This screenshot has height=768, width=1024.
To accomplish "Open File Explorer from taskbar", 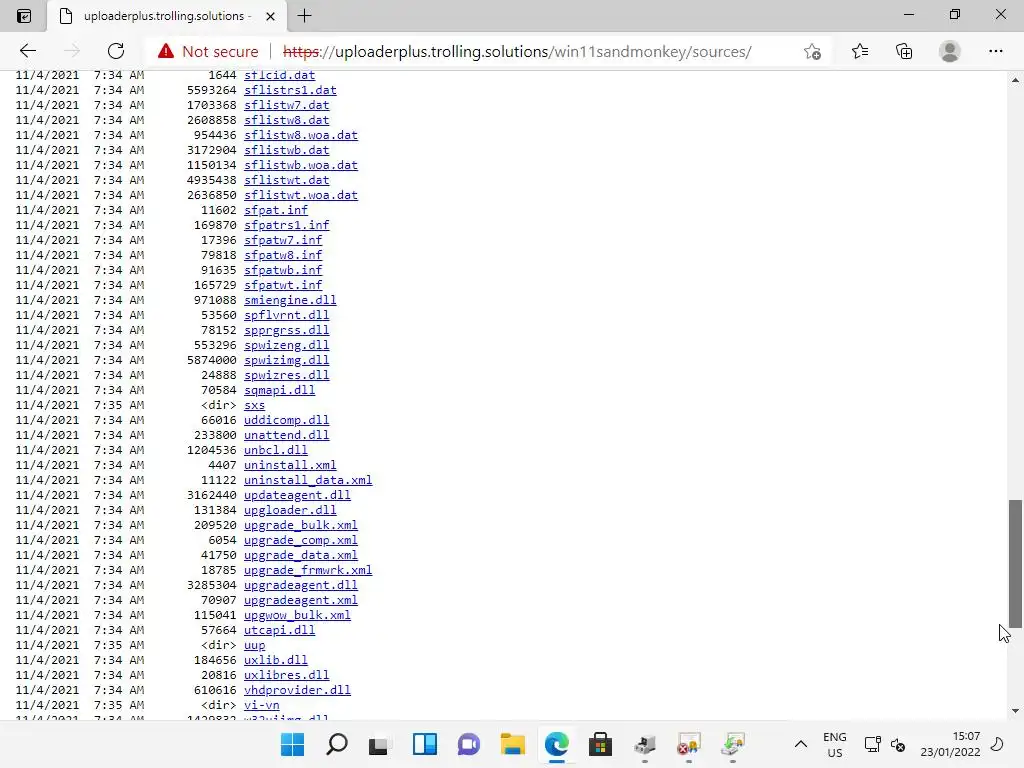I will pos(513,744).
